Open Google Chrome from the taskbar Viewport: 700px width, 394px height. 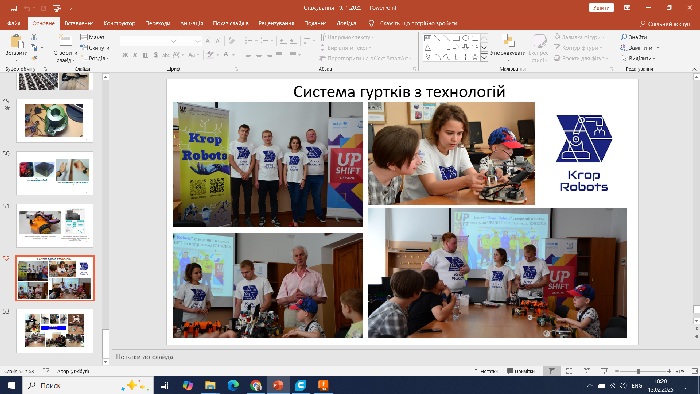click(x=256, y=385)
